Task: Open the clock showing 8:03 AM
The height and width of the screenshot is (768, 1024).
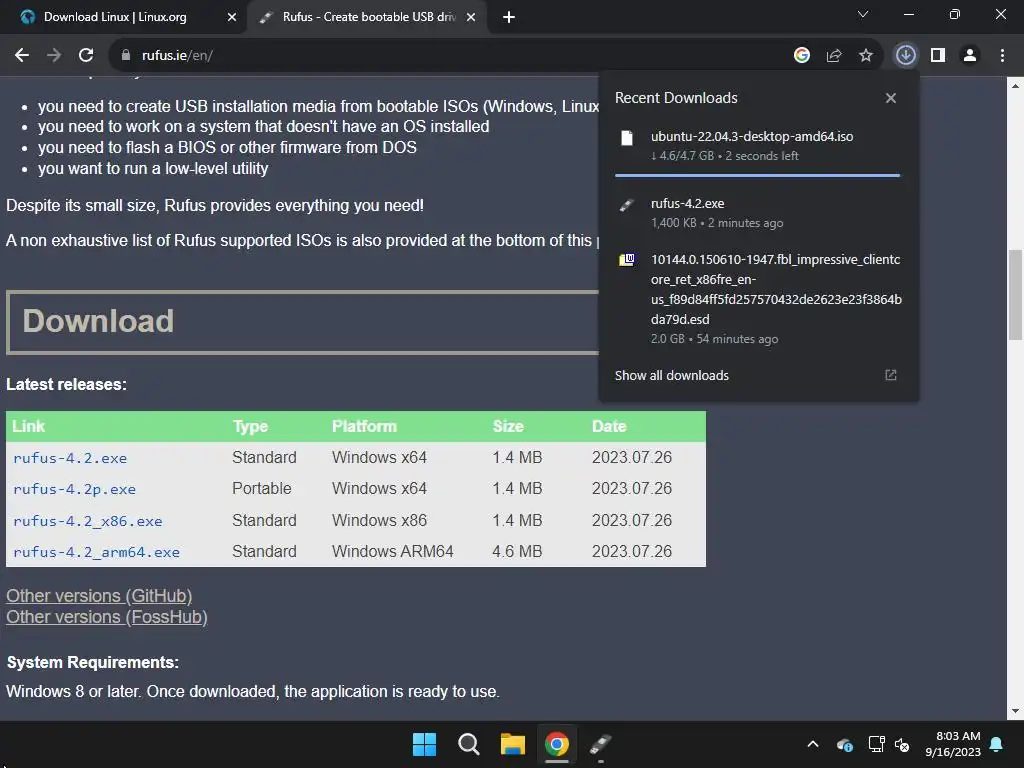Action: pos(953,744)
